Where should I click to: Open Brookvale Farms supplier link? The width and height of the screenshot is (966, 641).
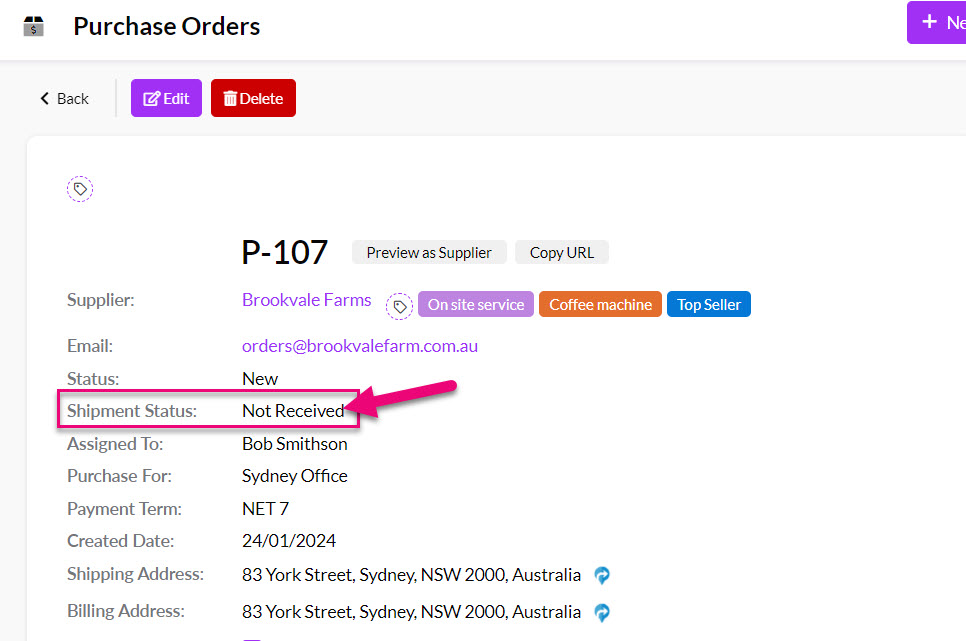pyautogui.click(x=307, y=300)
